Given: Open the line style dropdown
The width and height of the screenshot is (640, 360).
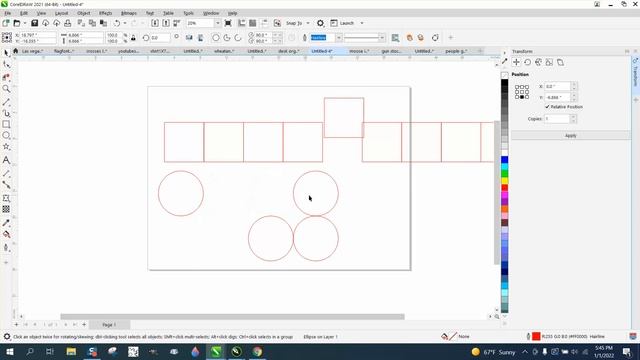Looking at the screenshot, I should (x=382, y=38).
